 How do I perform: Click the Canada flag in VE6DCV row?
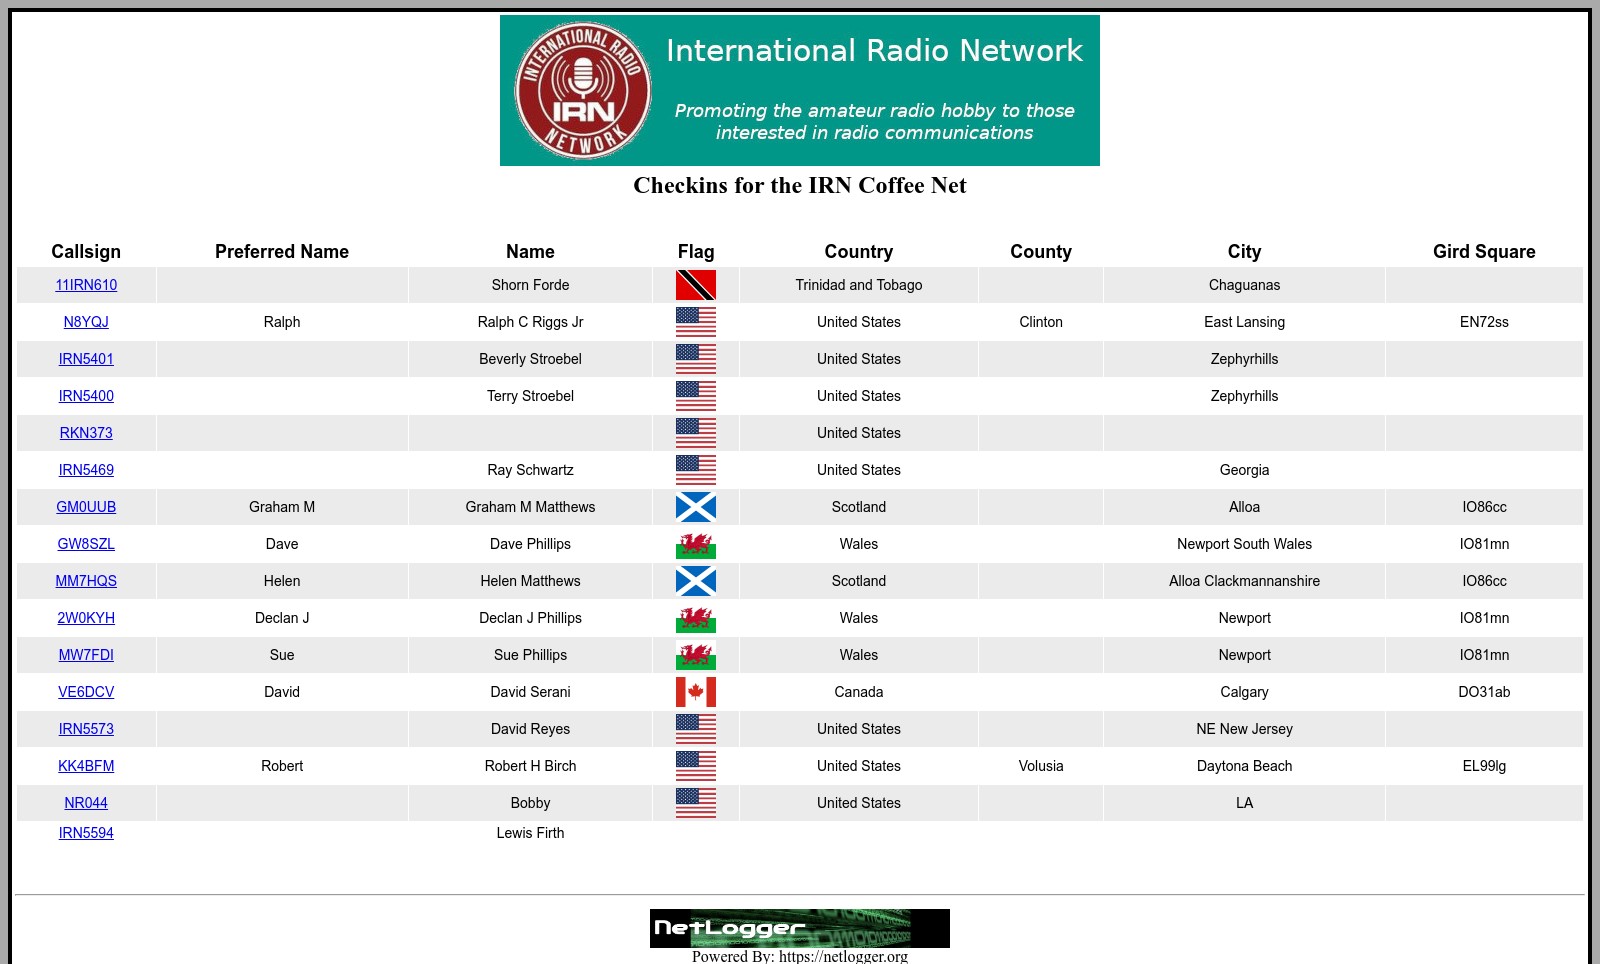point(695,692)
